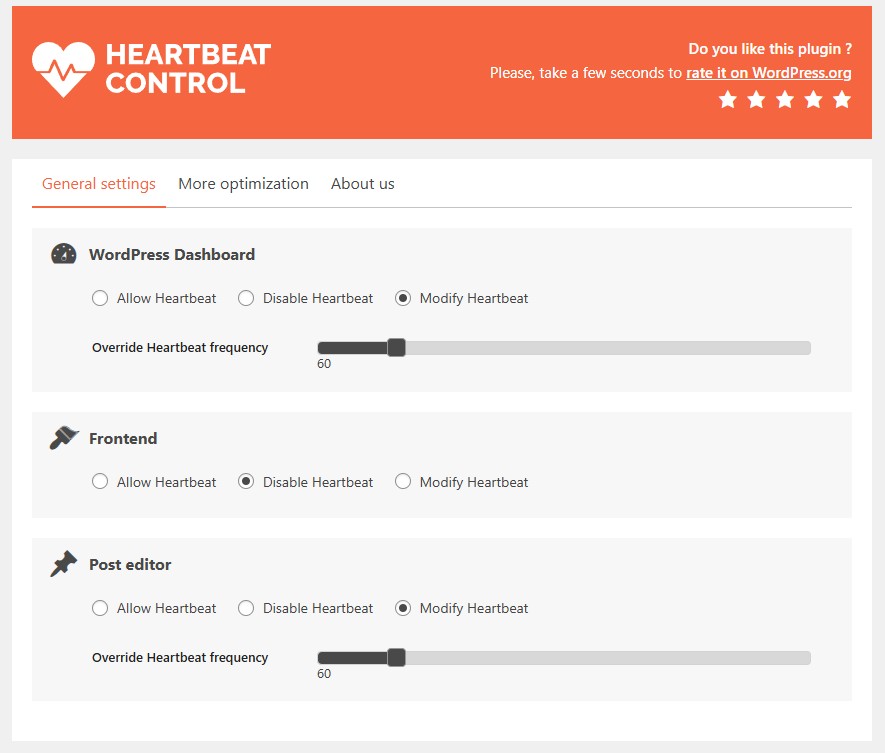This screenshot has height=753, width=885.
Task: Select Modify Heartbeat for Frontend
Action: coord(403,482)
